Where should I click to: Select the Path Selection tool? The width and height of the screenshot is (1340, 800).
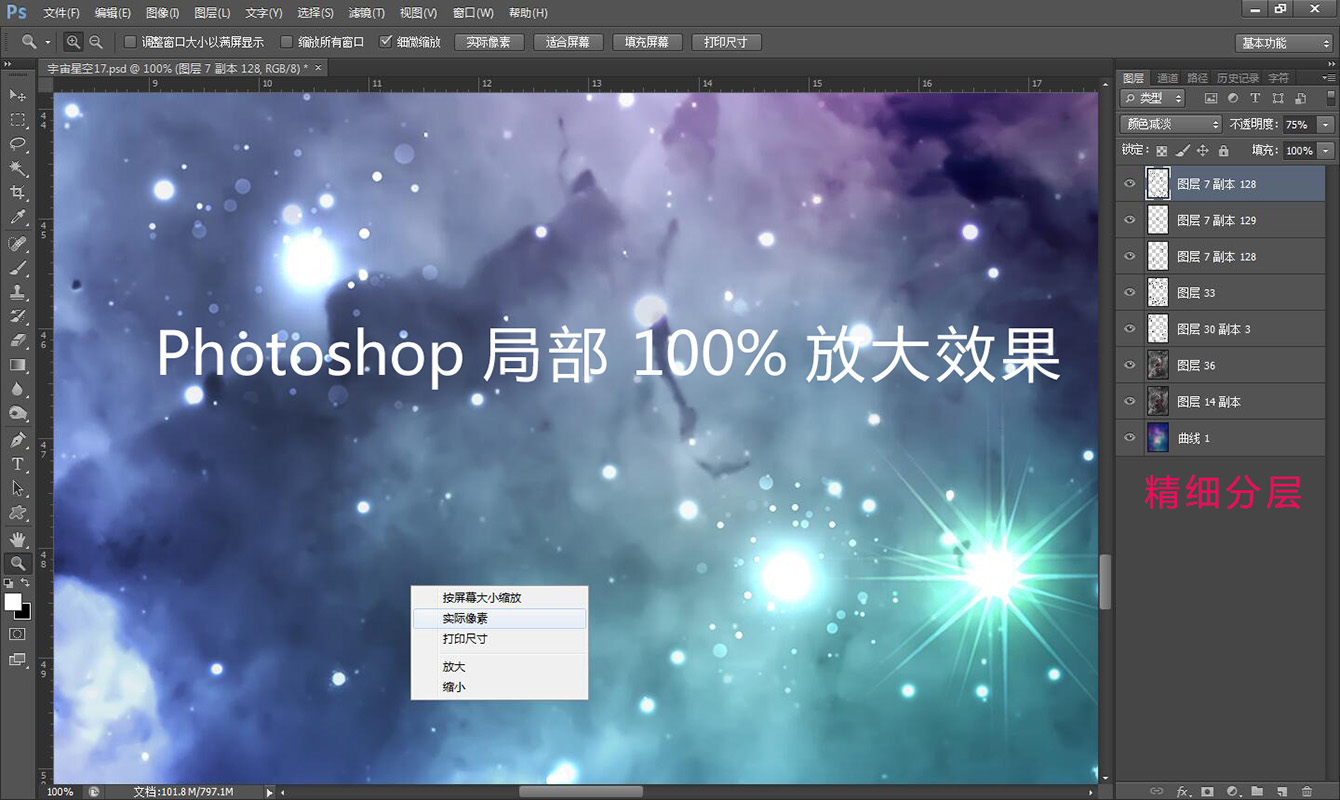pos(17,488)
